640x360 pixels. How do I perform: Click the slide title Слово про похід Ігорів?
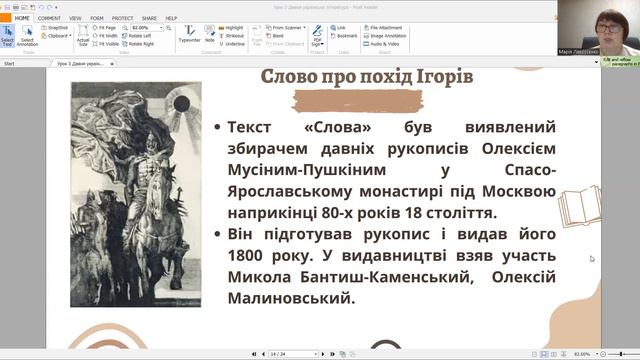[367, 77]
